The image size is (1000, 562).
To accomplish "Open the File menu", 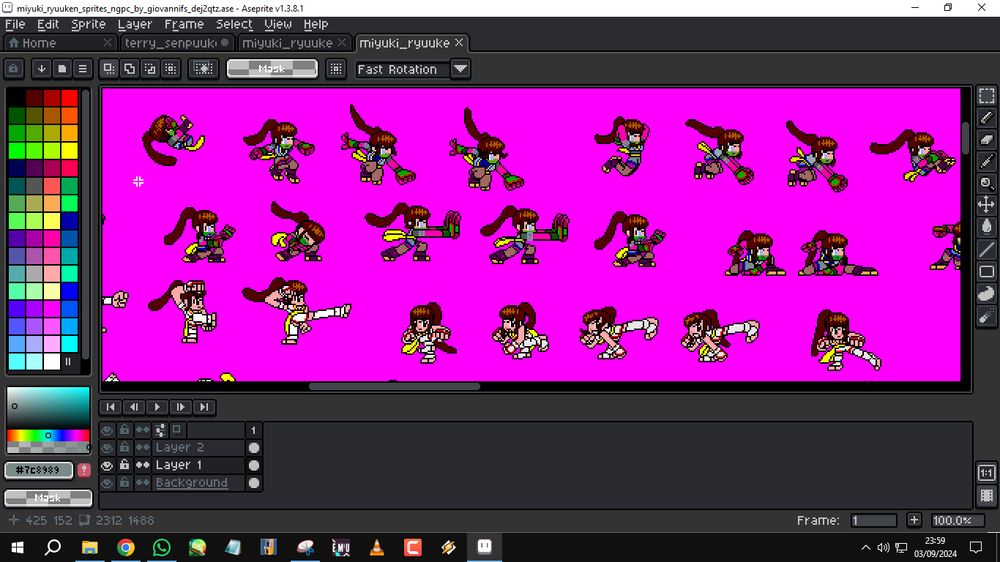I will (x=15, y=24).
